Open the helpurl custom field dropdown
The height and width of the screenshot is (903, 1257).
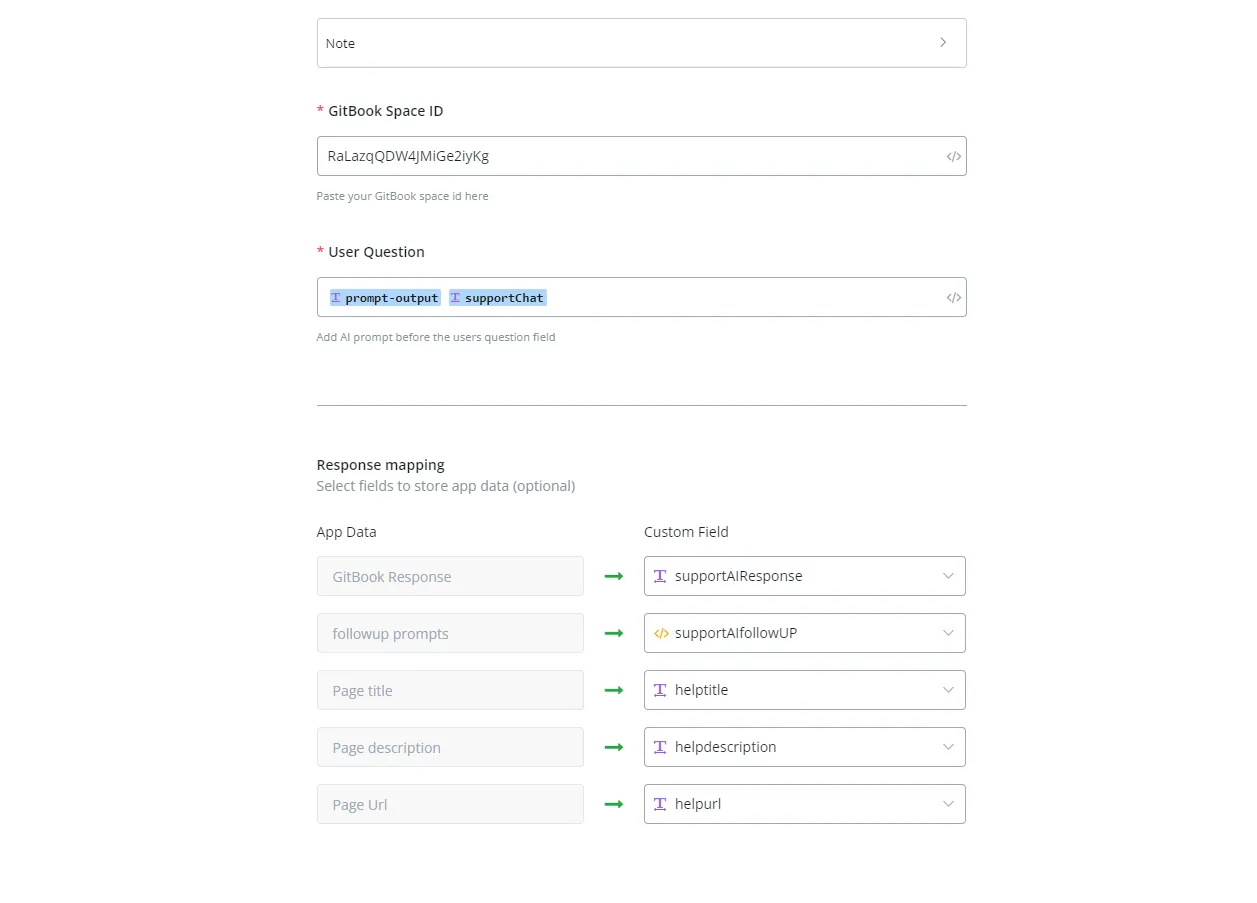click(x=805, y=804)
